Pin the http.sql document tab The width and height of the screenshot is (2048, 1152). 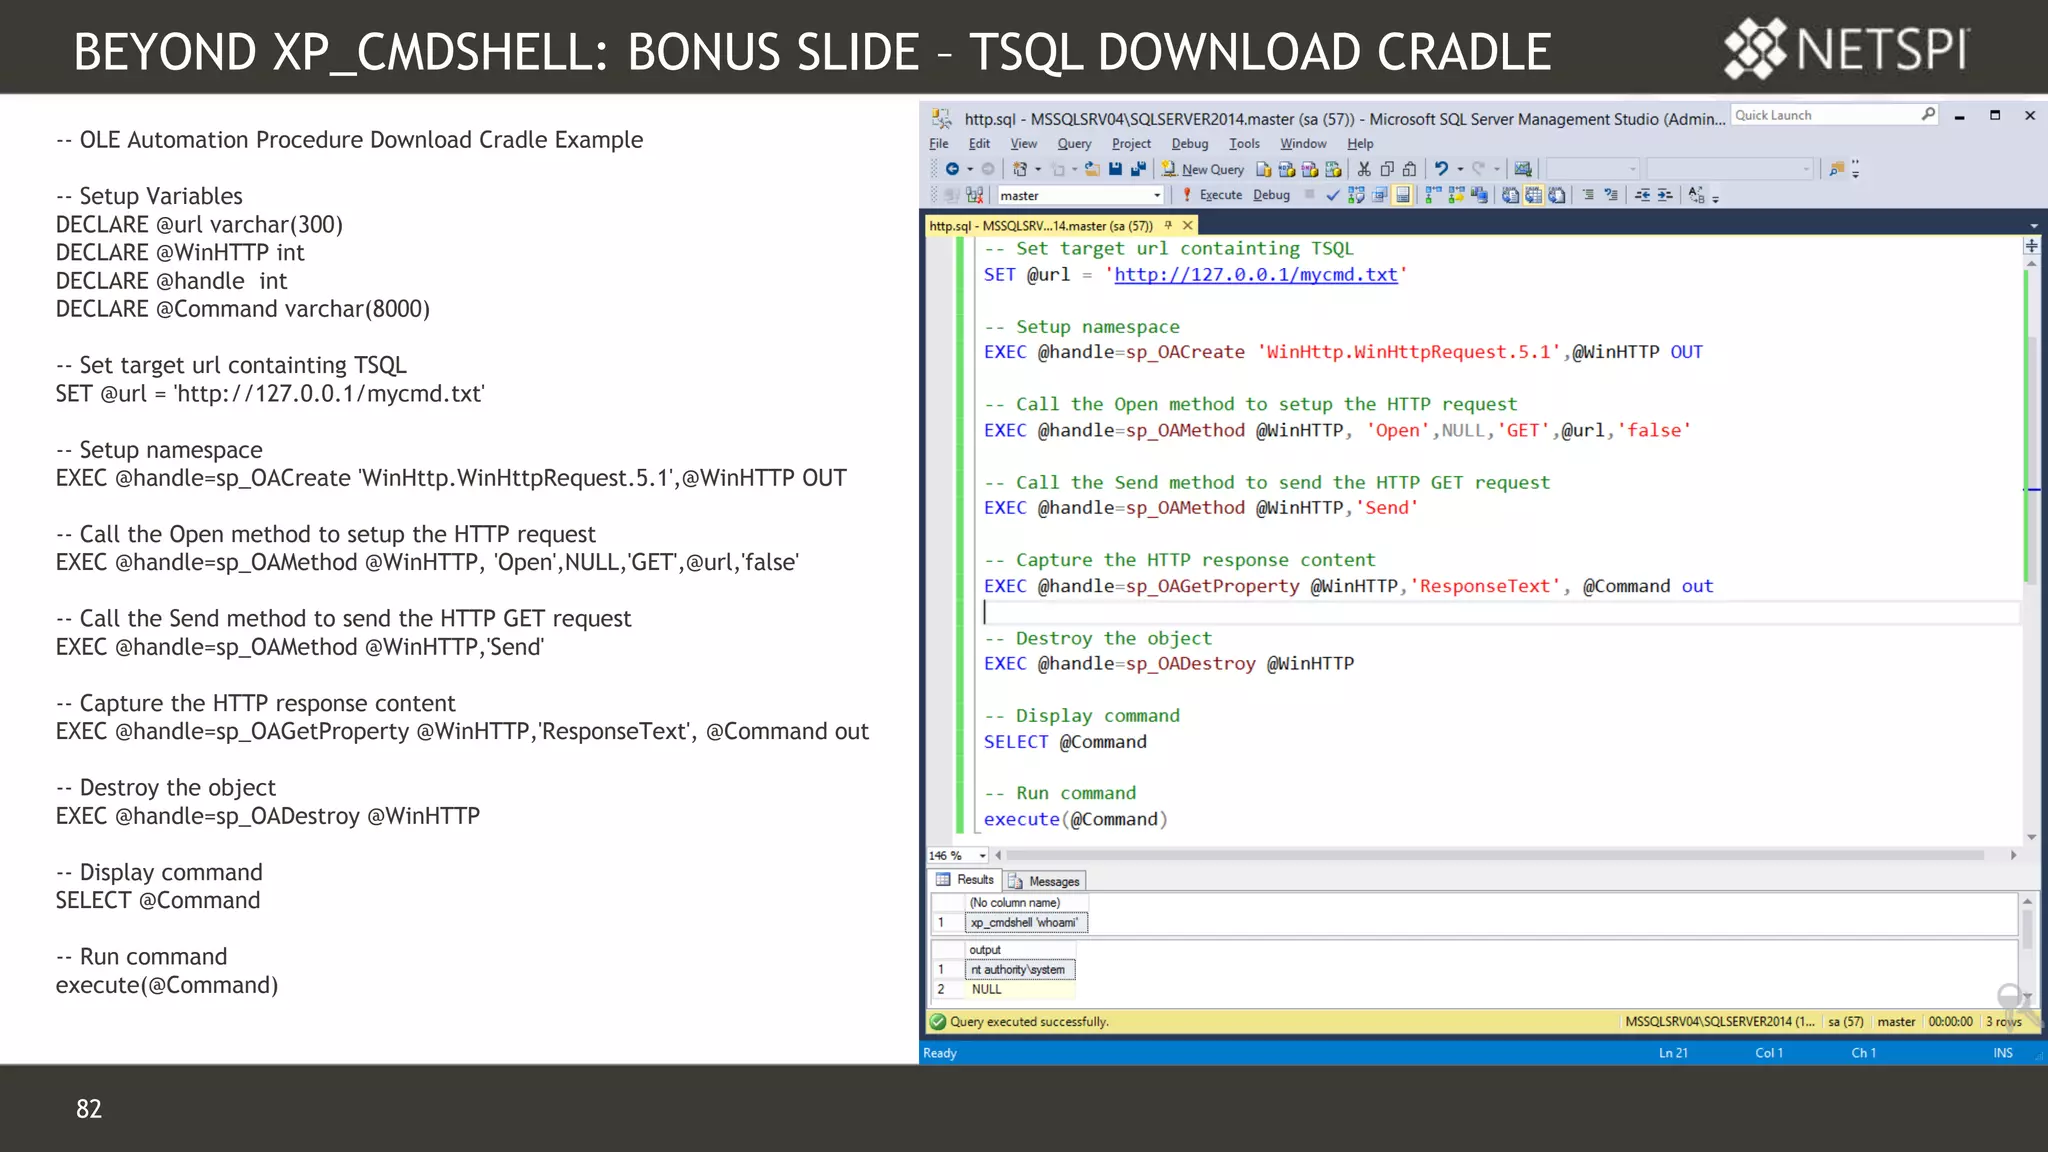click(x=1167, y=226)
